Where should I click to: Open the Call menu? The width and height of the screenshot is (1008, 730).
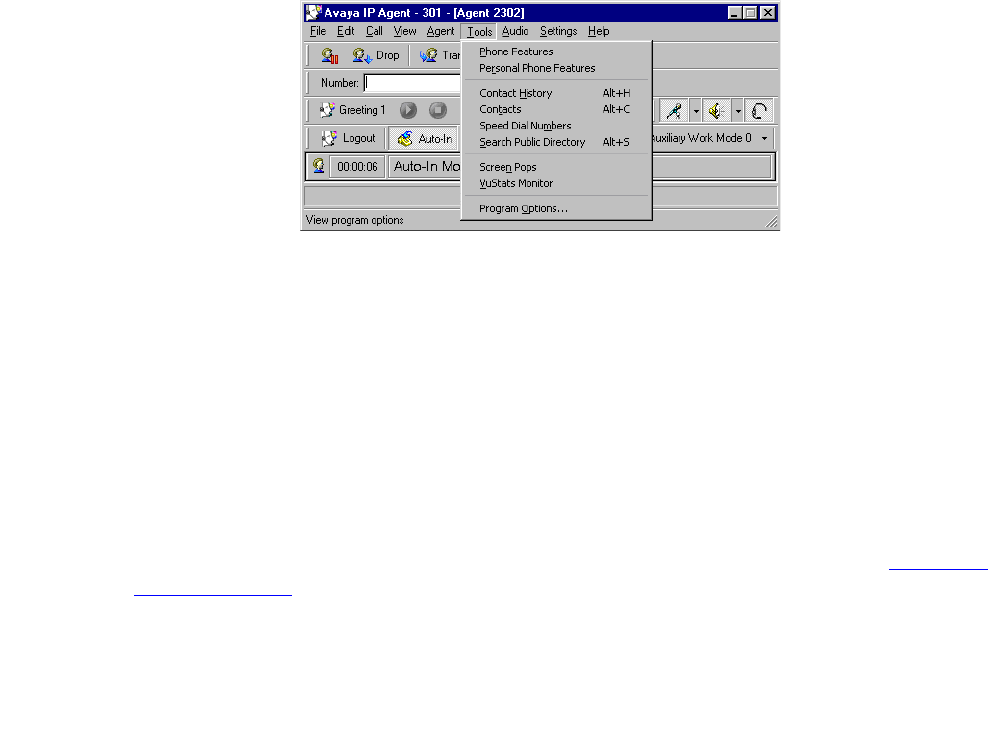point(374,31)
